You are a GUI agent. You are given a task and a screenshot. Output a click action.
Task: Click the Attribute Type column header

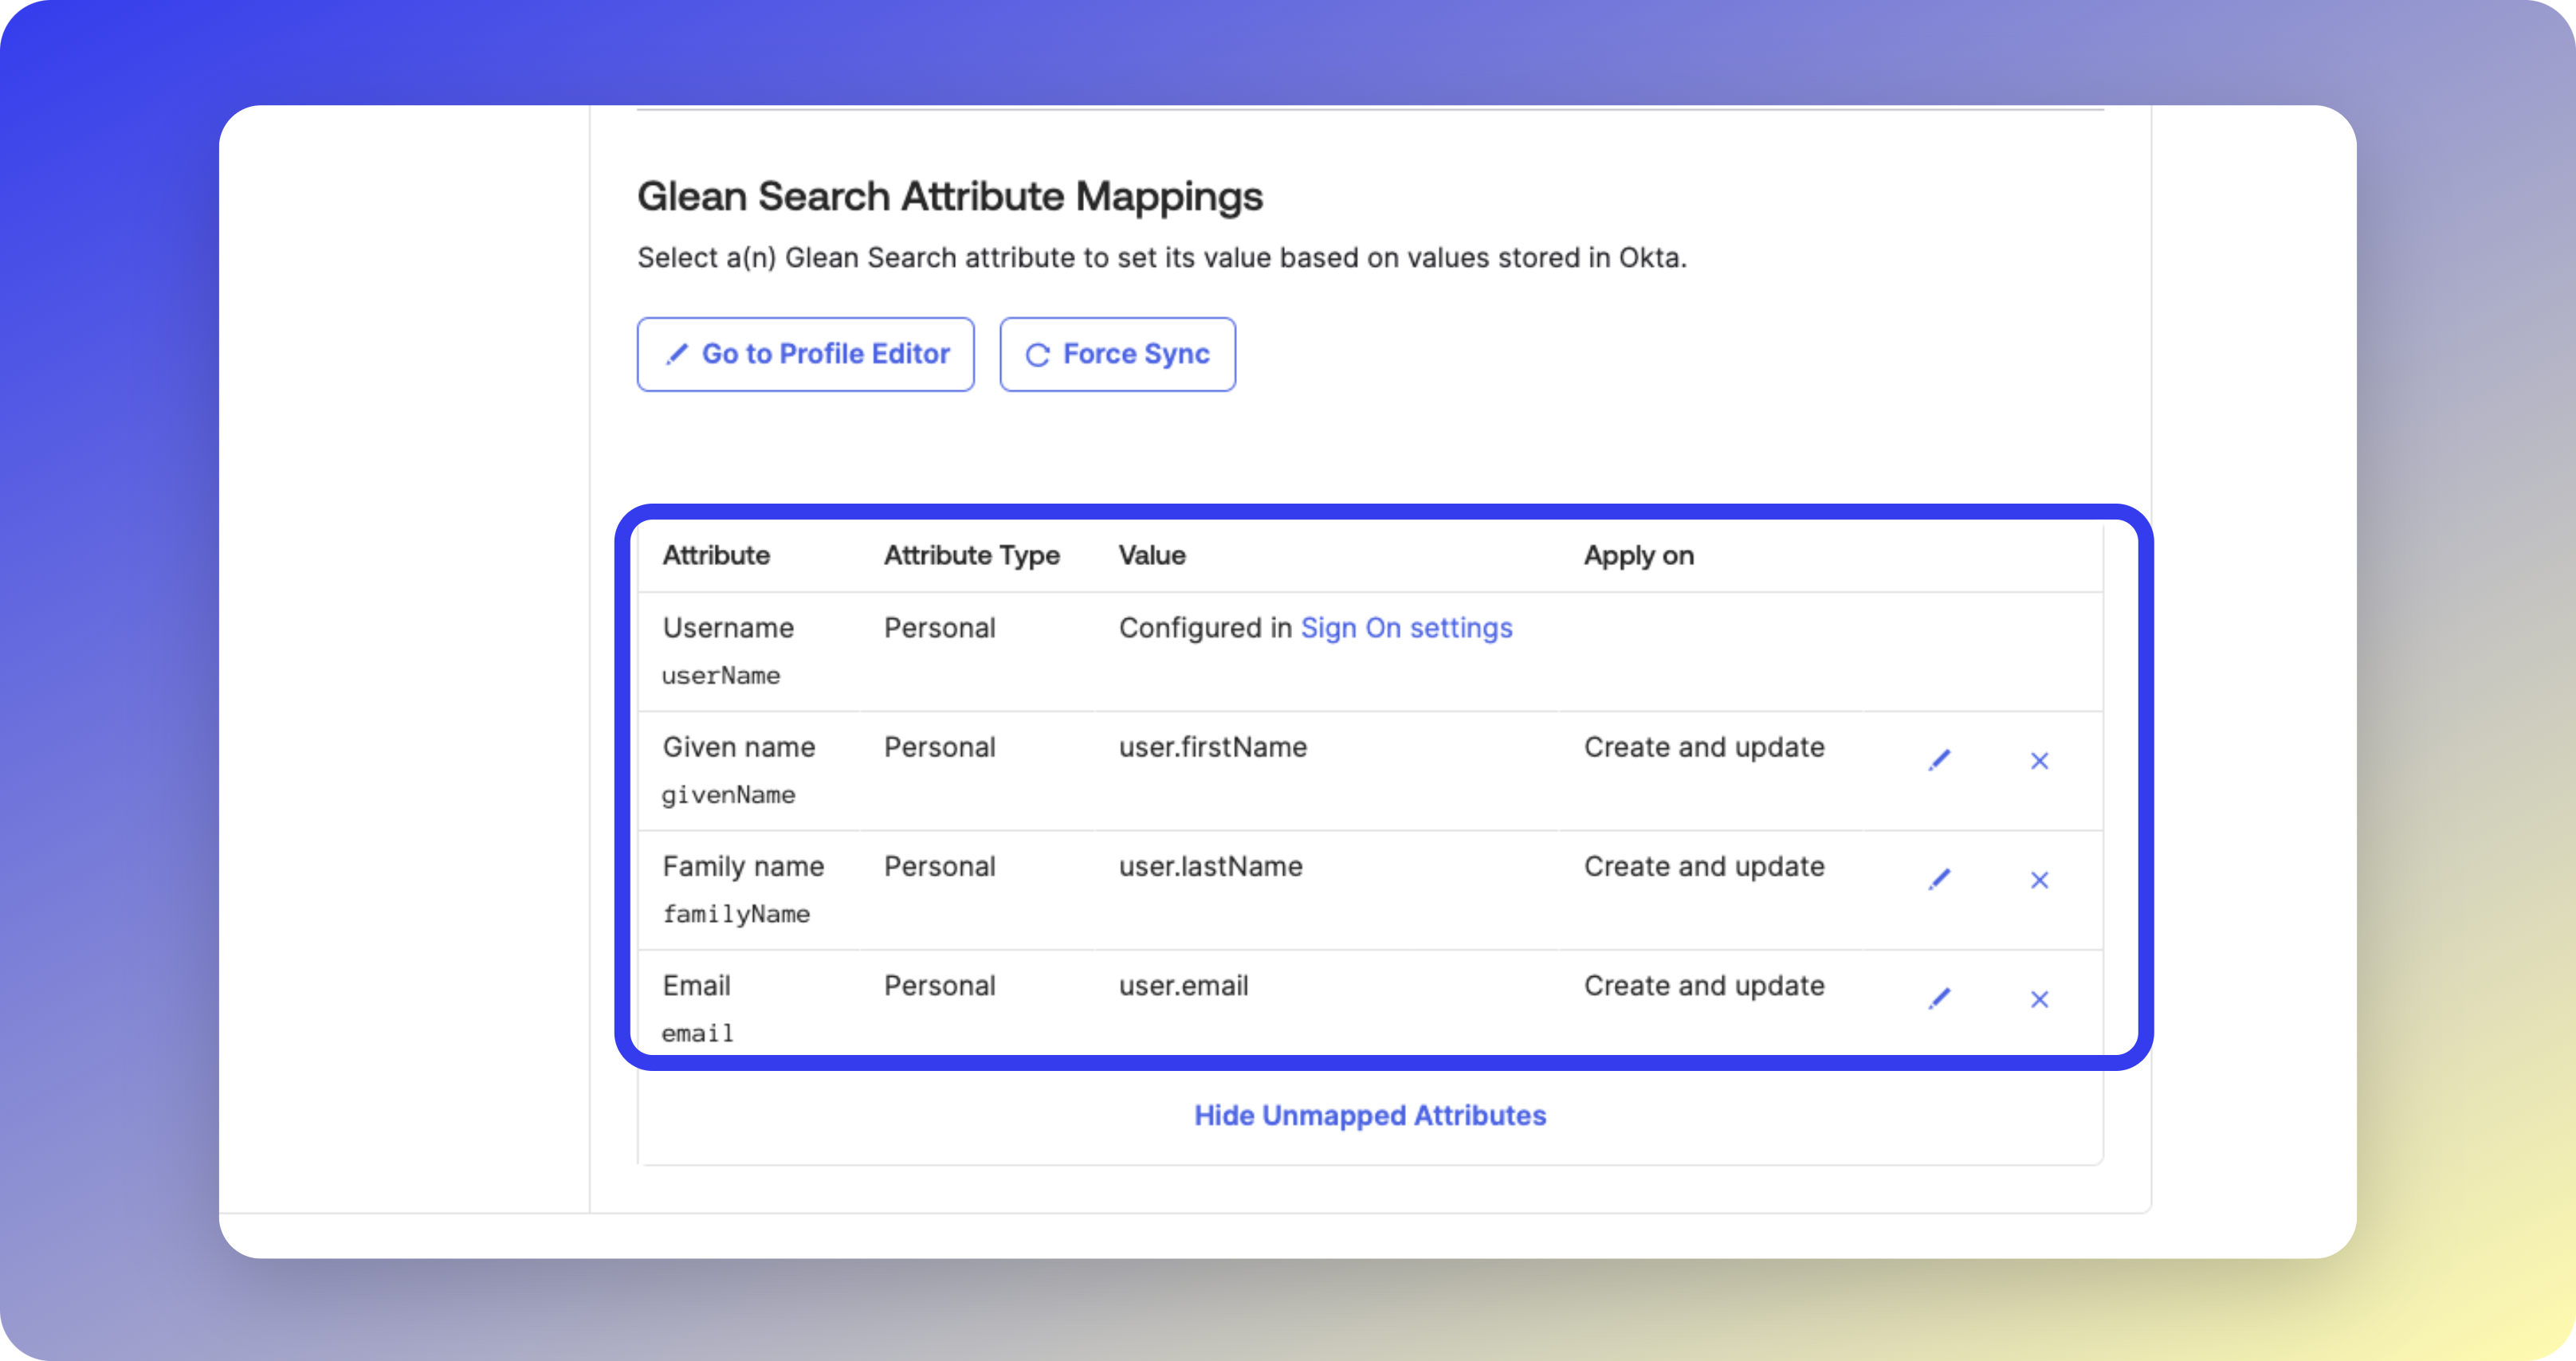tap(971, 555)
